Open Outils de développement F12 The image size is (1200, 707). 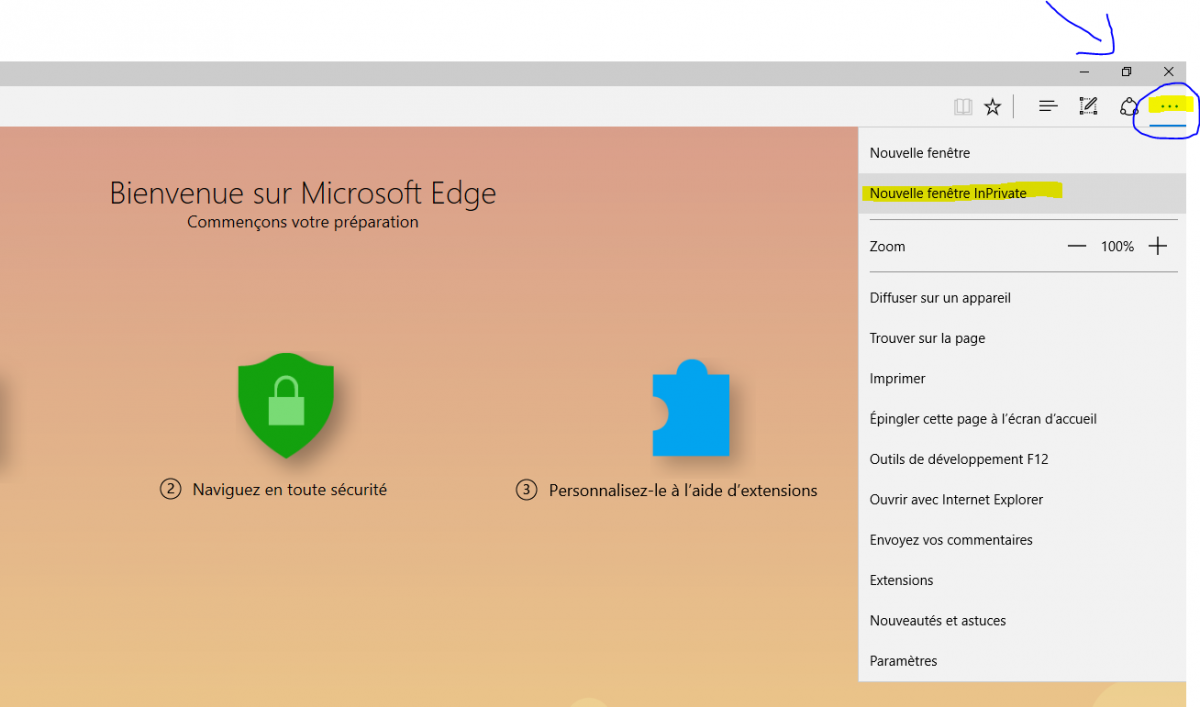click(x=958, y=459)
